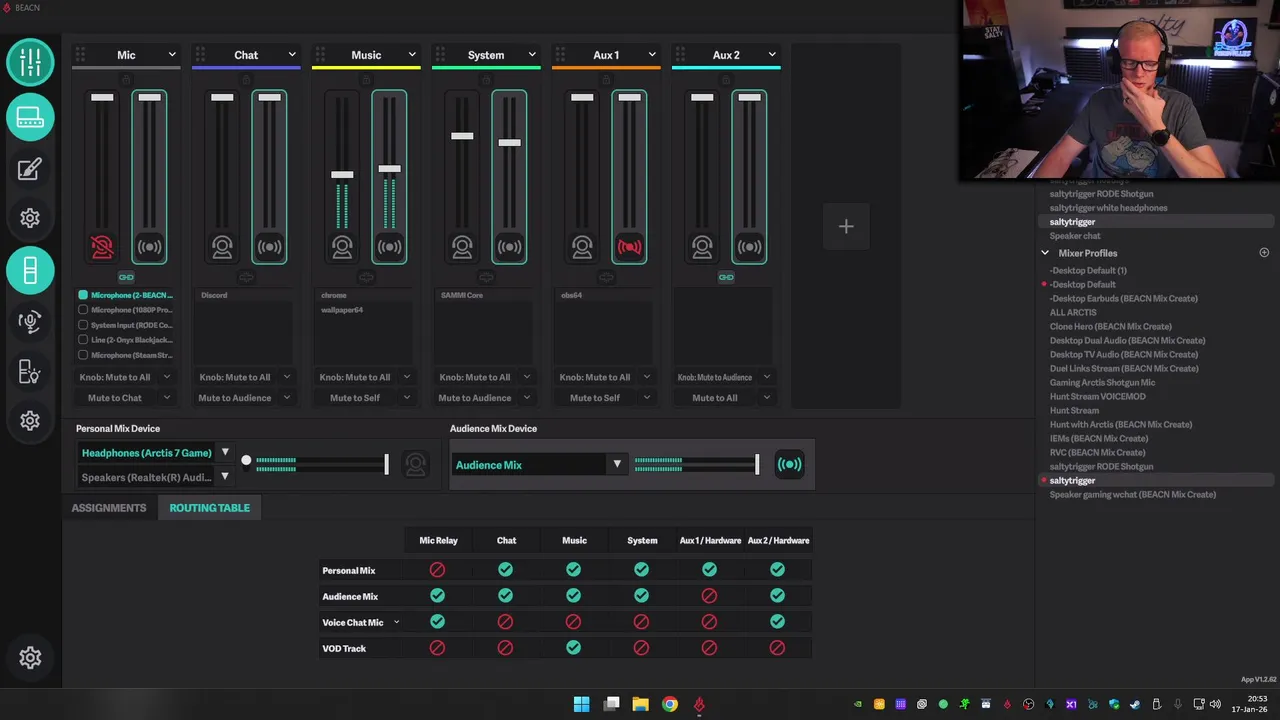Click System channel personal fader handle
1280x720 pixels.
(462, 136)
